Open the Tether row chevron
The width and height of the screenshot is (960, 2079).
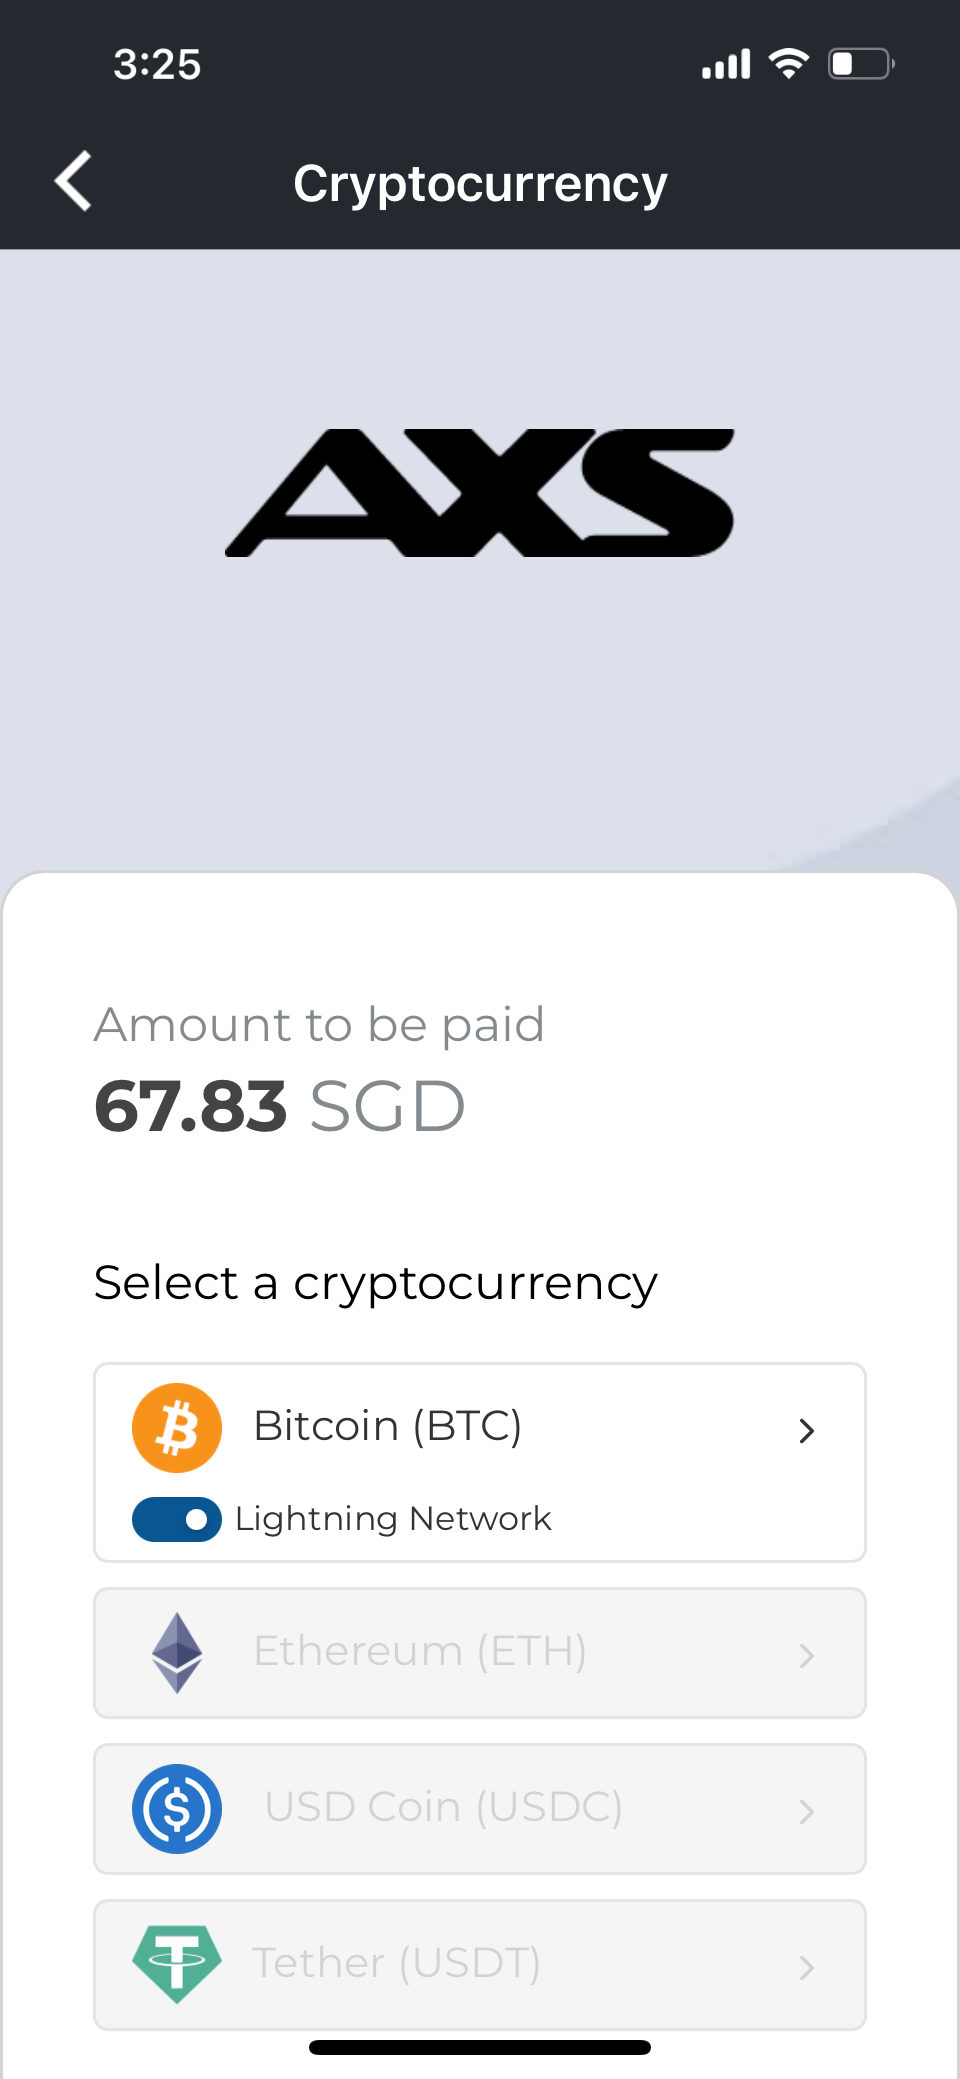tap(807, 1968)
